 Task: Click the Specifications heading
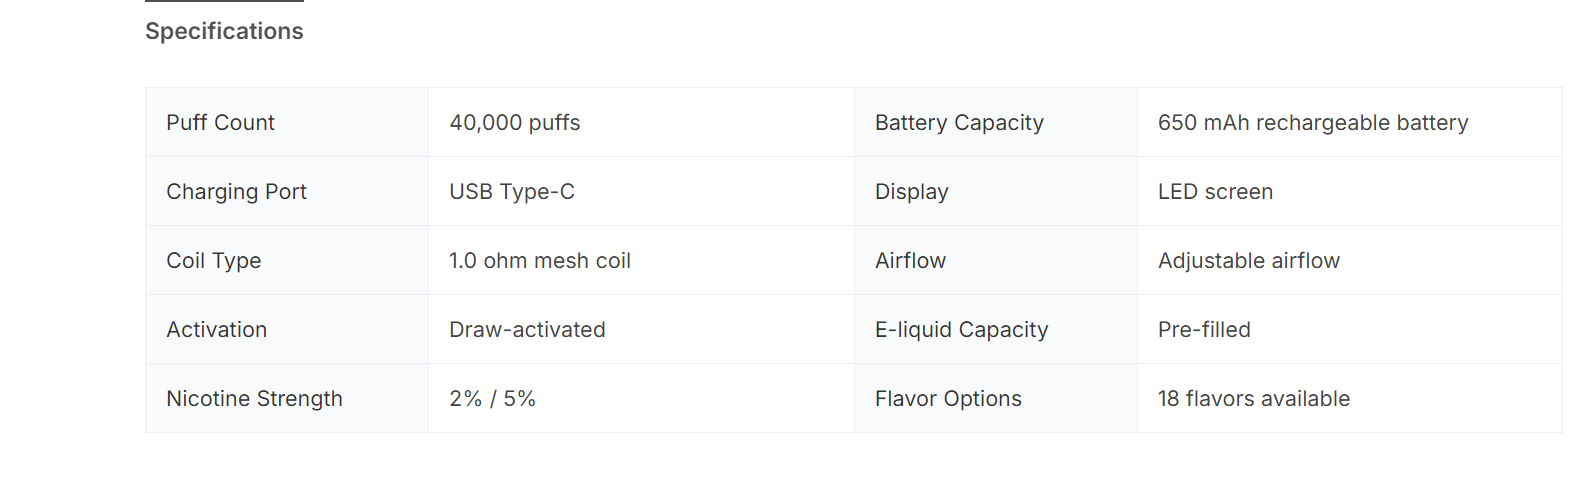[x=224, y=31]
